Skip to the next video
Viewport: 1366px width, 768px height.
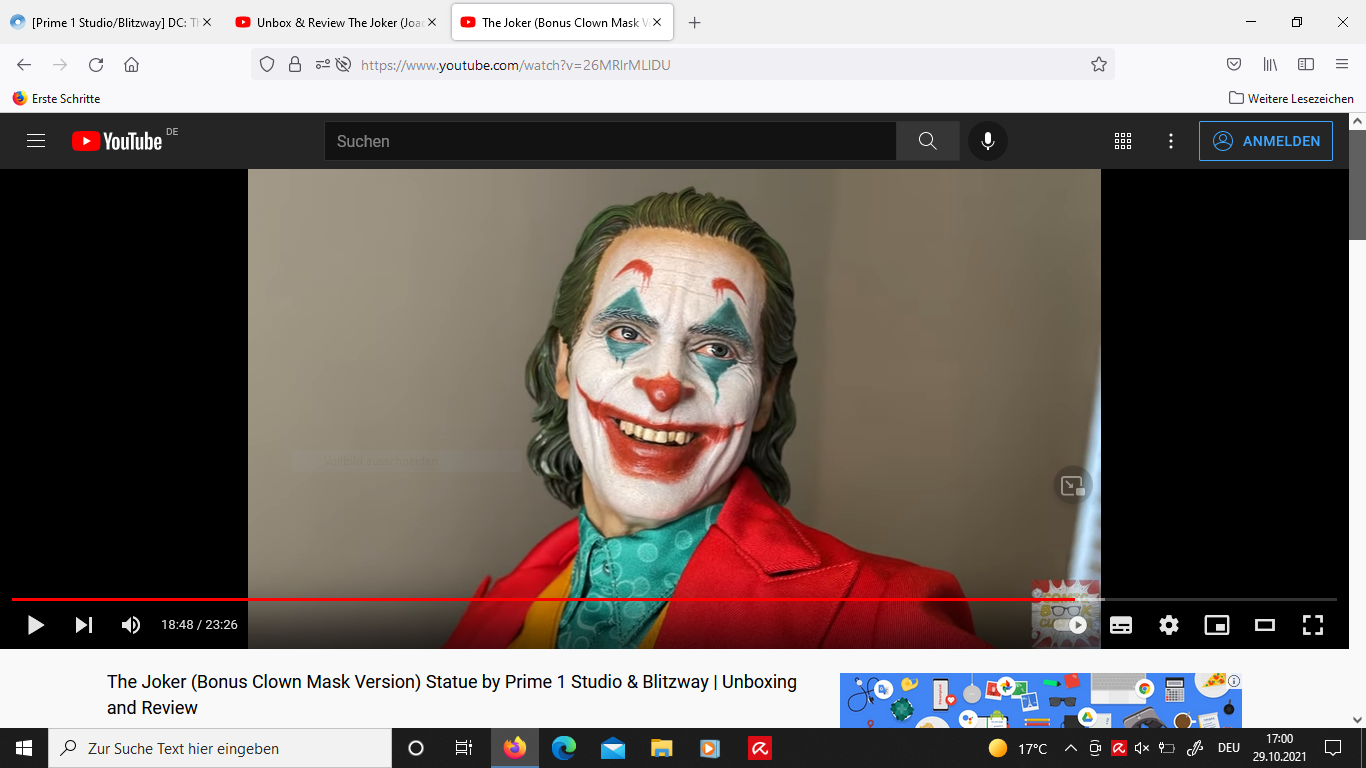[x=84, y=625]
